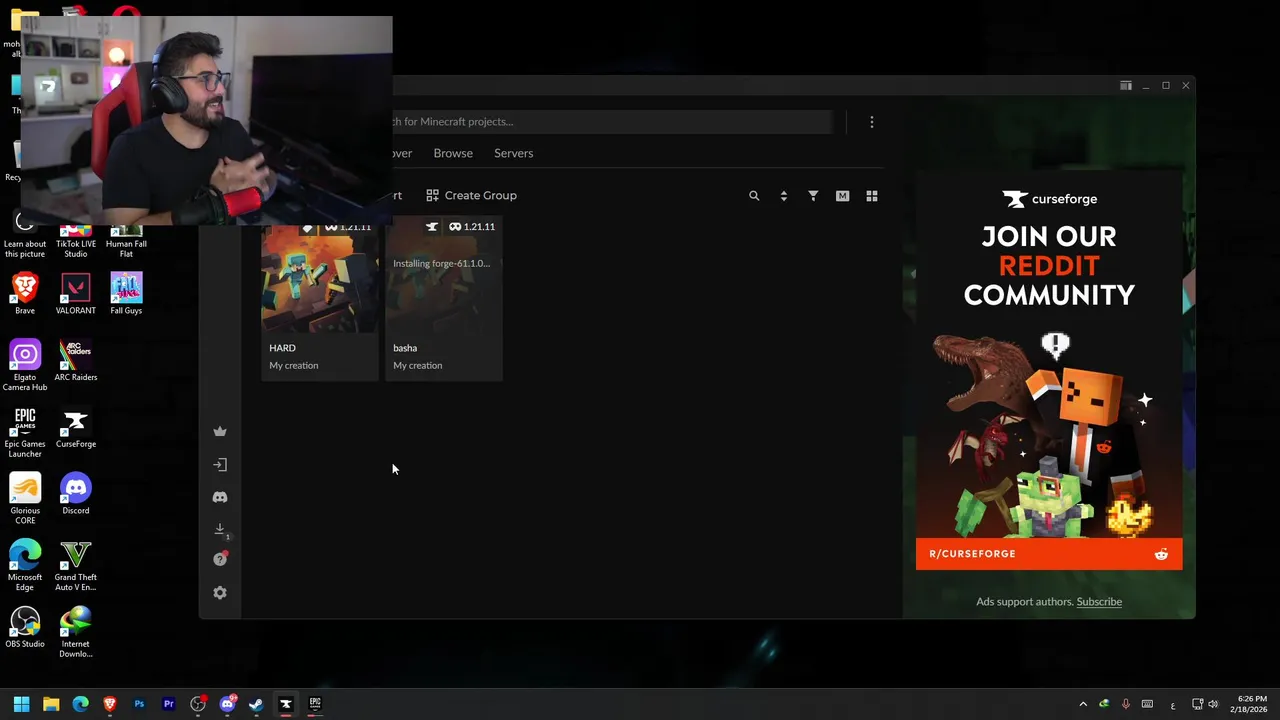Toggle the microphone tray icon
This screenshot has height=720, width=1280.
click(x=1125, y=704)
